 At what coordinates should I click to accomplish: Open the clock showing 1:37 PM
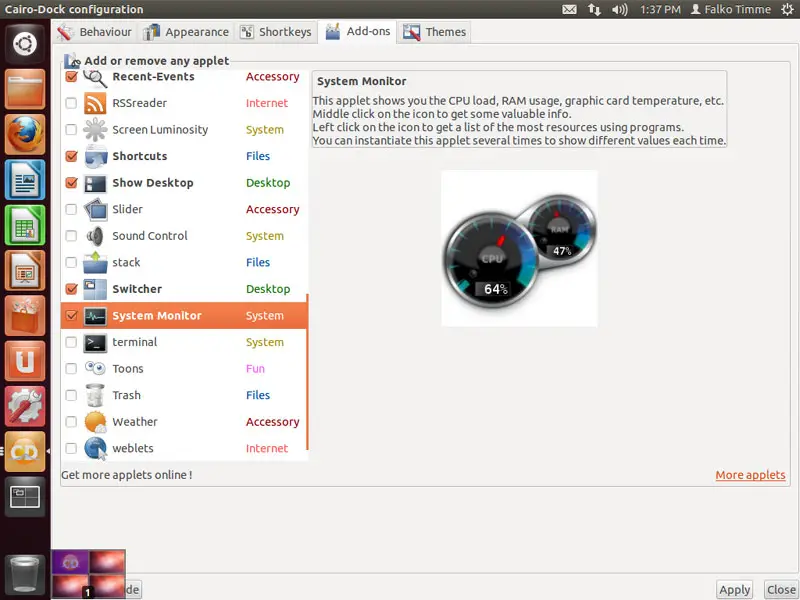(x=660, y=10)
